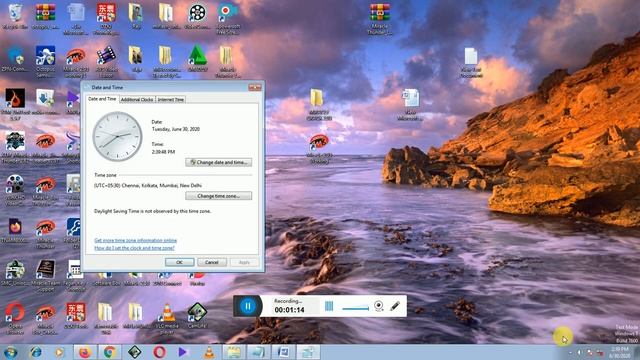Screen dimensions: 640x360
Task: Open the Windows Start menu
Action: coord(10,352)
